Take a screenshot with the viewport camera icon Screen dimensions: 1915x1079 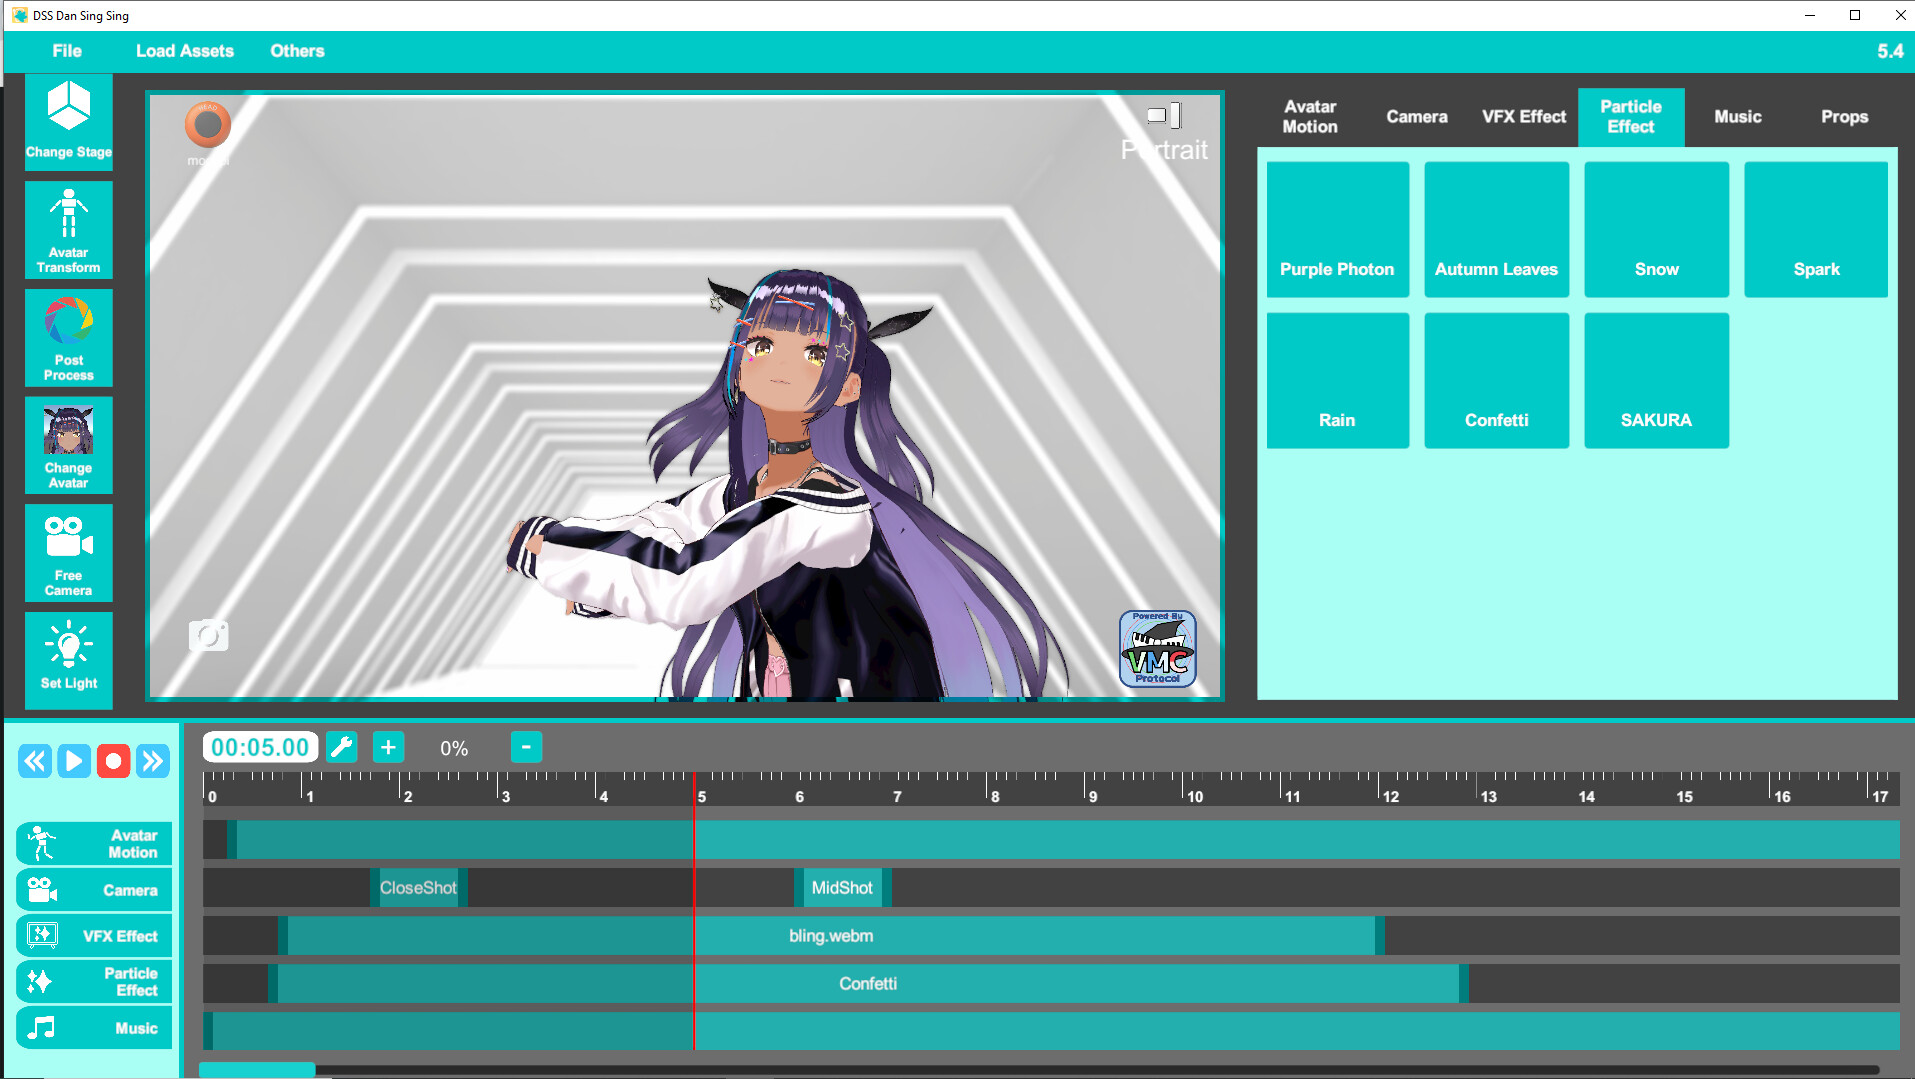pyautogui.click(x=208, y=635)
